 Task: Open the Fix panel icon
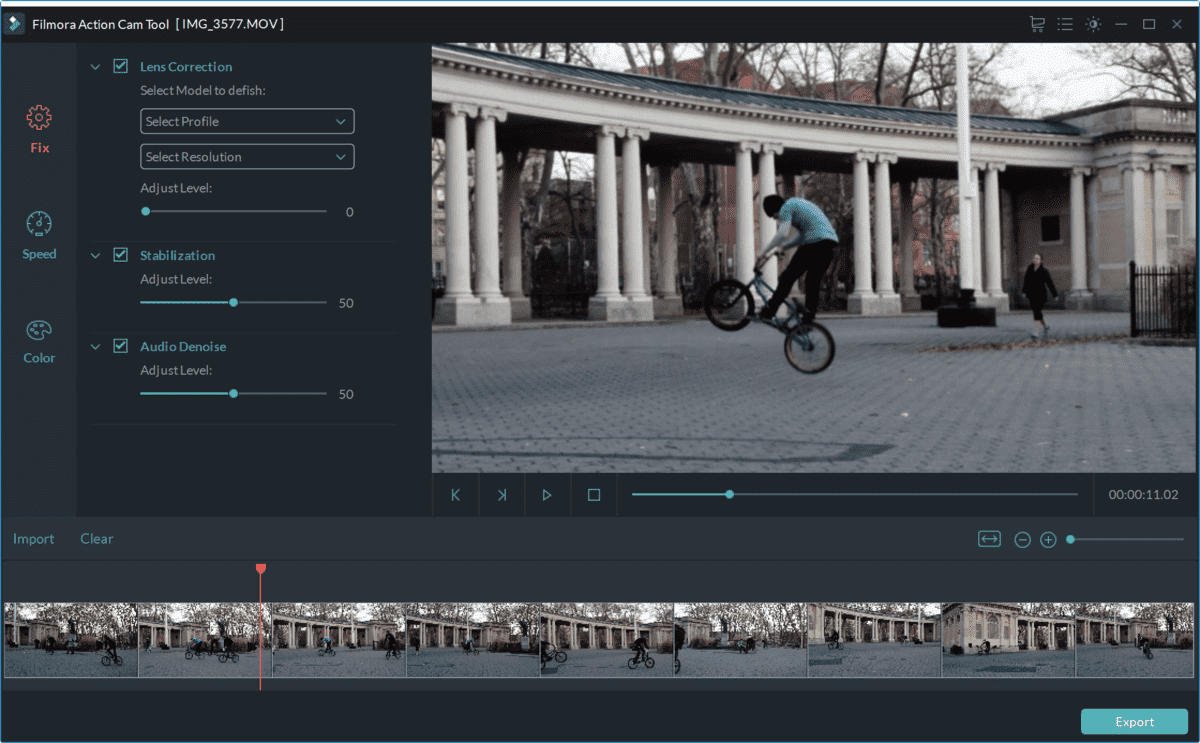(x=39, y=118)
